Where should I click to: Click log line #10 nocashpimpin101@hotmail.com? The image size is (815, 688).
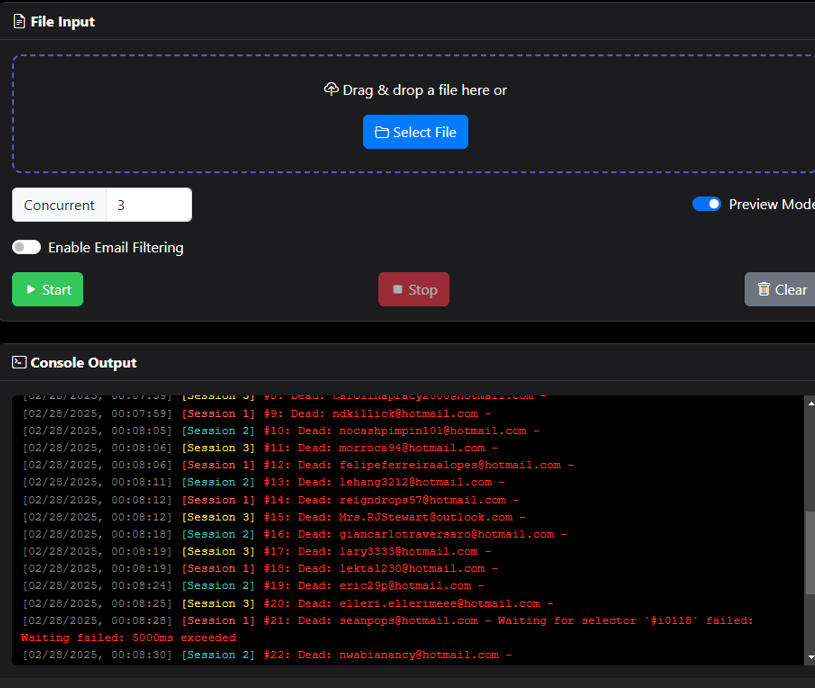[x=281, y=431]
